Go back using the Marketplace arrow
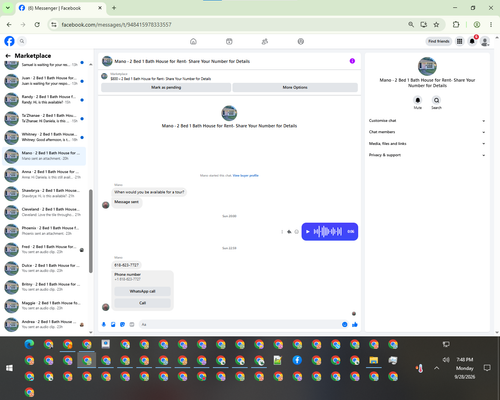500x400 pixels. point(8,56)
